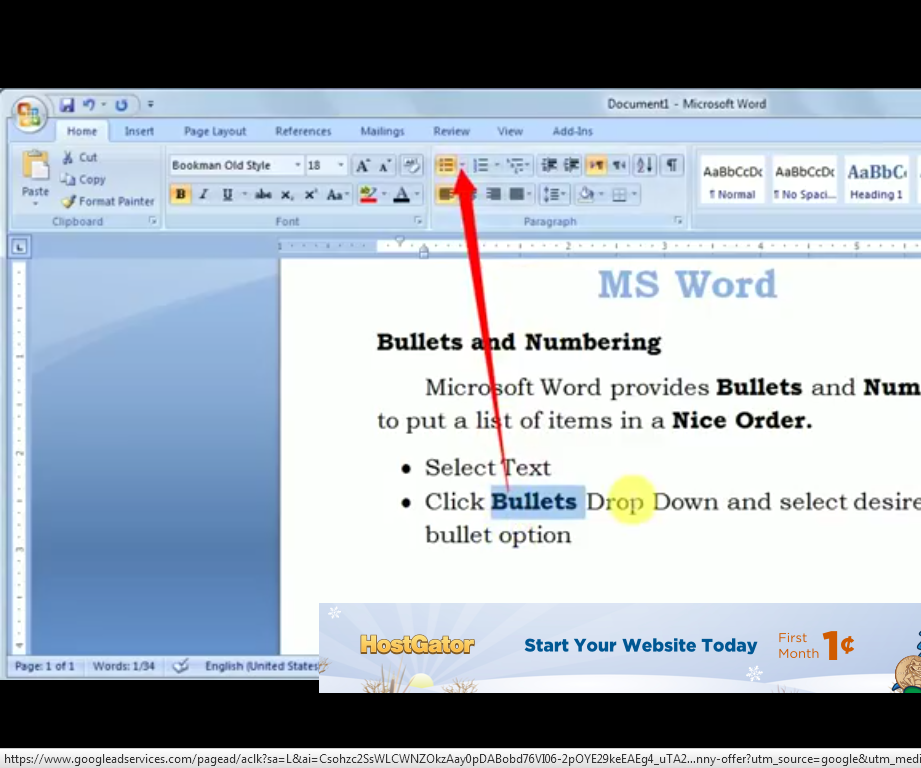Open the font name dropdown
Image resolution: width=921 pixels, height=768 pixels.
(298, 166)
